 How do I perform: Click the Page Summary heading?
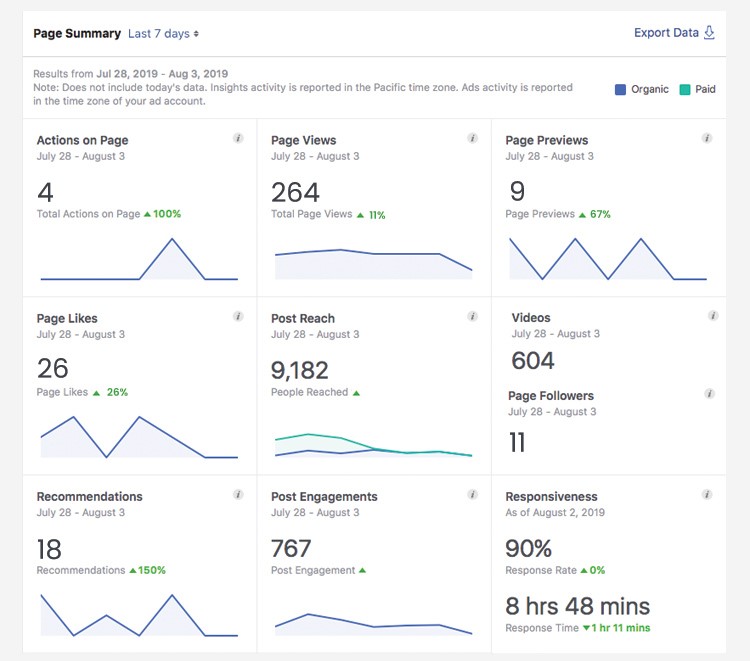point(77,33)
